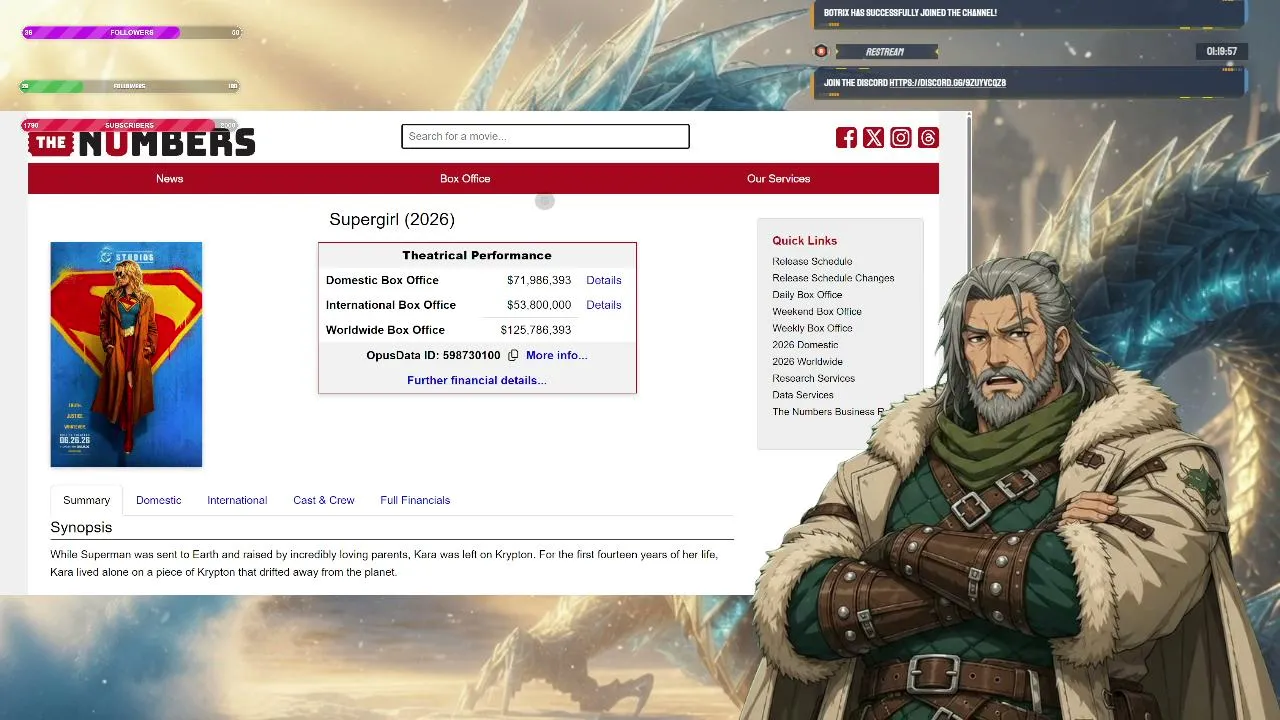Open Release Schedule quick link
Screen dimensions: 1280x720
point(812,261)
